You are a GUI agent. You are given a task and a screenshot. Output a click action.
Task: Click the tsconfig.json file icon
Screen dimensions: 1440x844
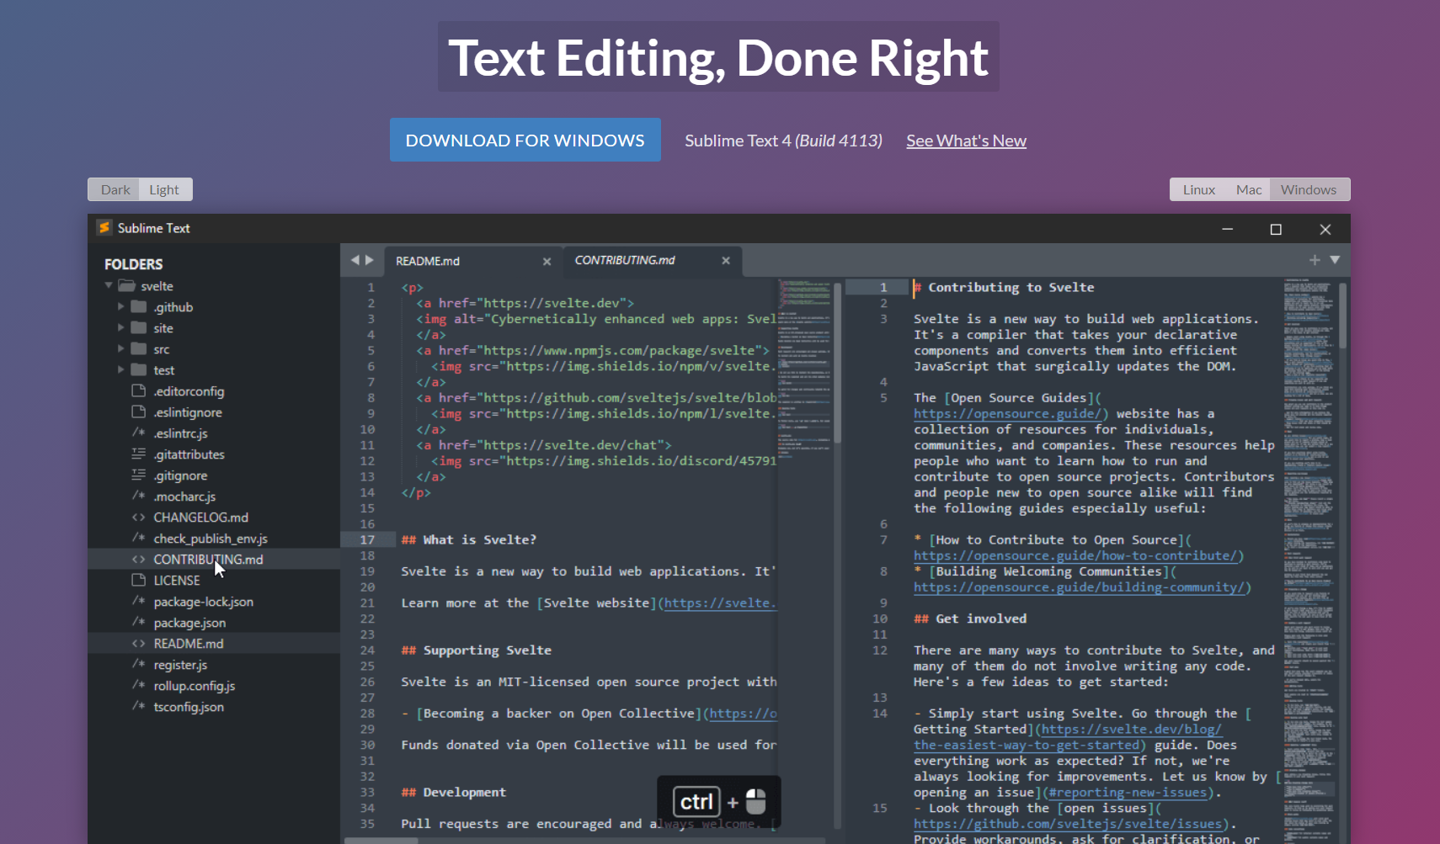click(x=139, y=706)
